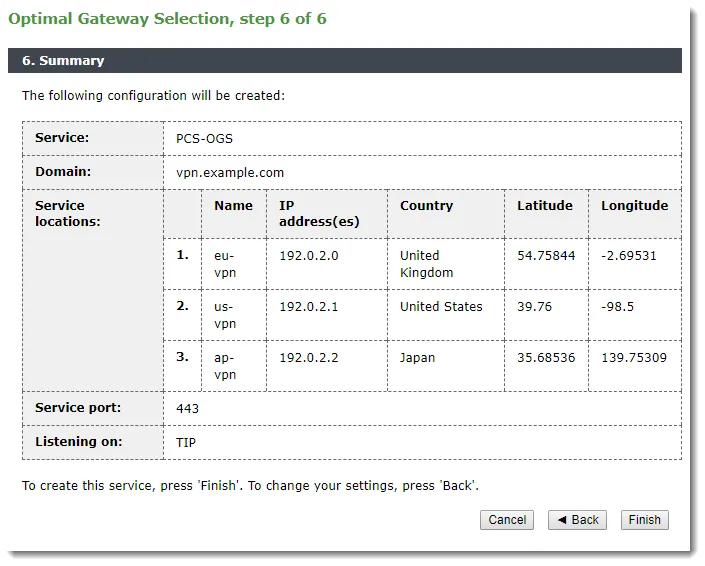Select the vpn.example.com domain value
Image resolution: width=705 pixels, height=566 pixels.
point(230,173)
